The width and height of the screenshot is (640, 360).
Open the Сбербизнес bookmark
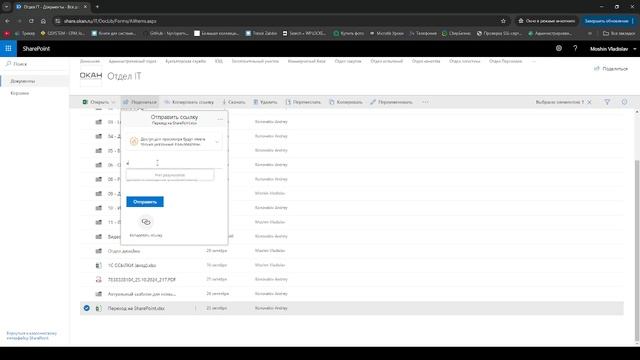[x=456, y=33]
